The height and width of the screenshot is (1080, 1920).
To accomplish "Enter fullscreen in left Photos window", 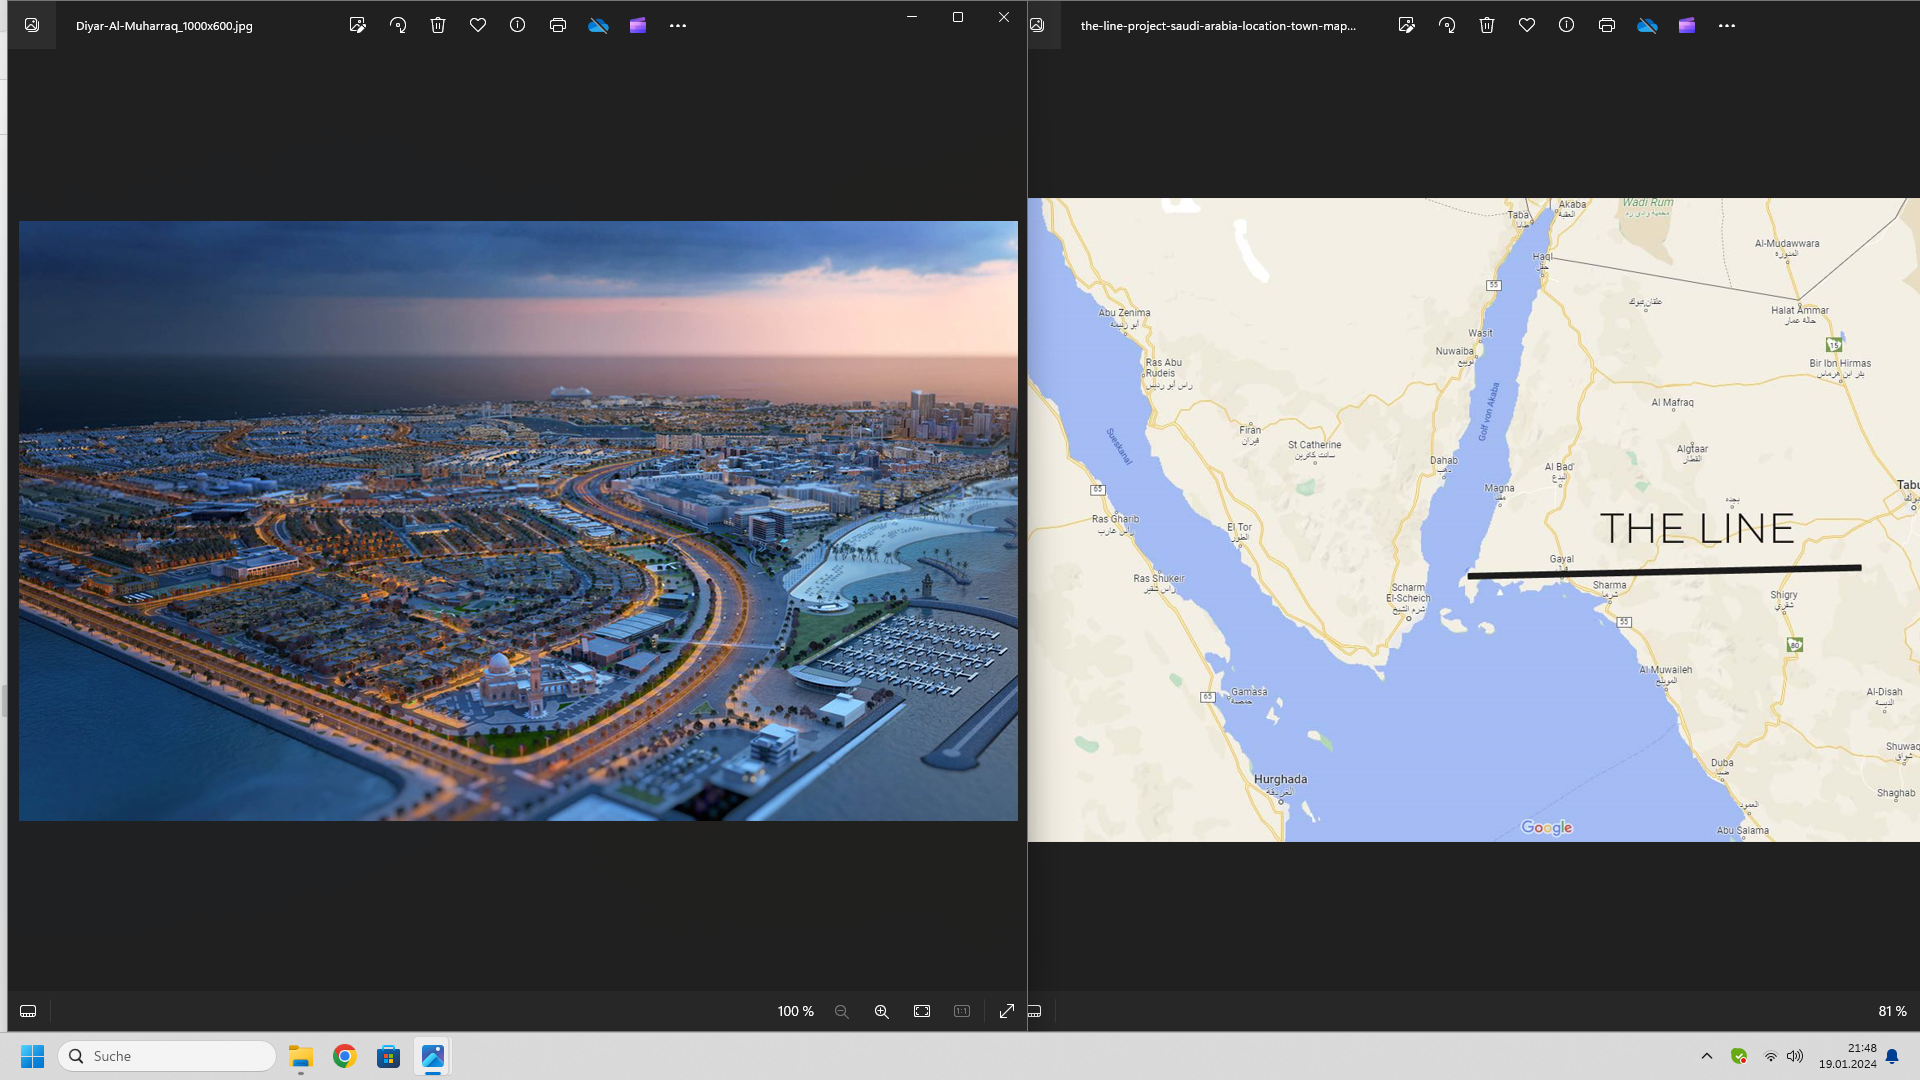I will (x=1007, y=1012).
